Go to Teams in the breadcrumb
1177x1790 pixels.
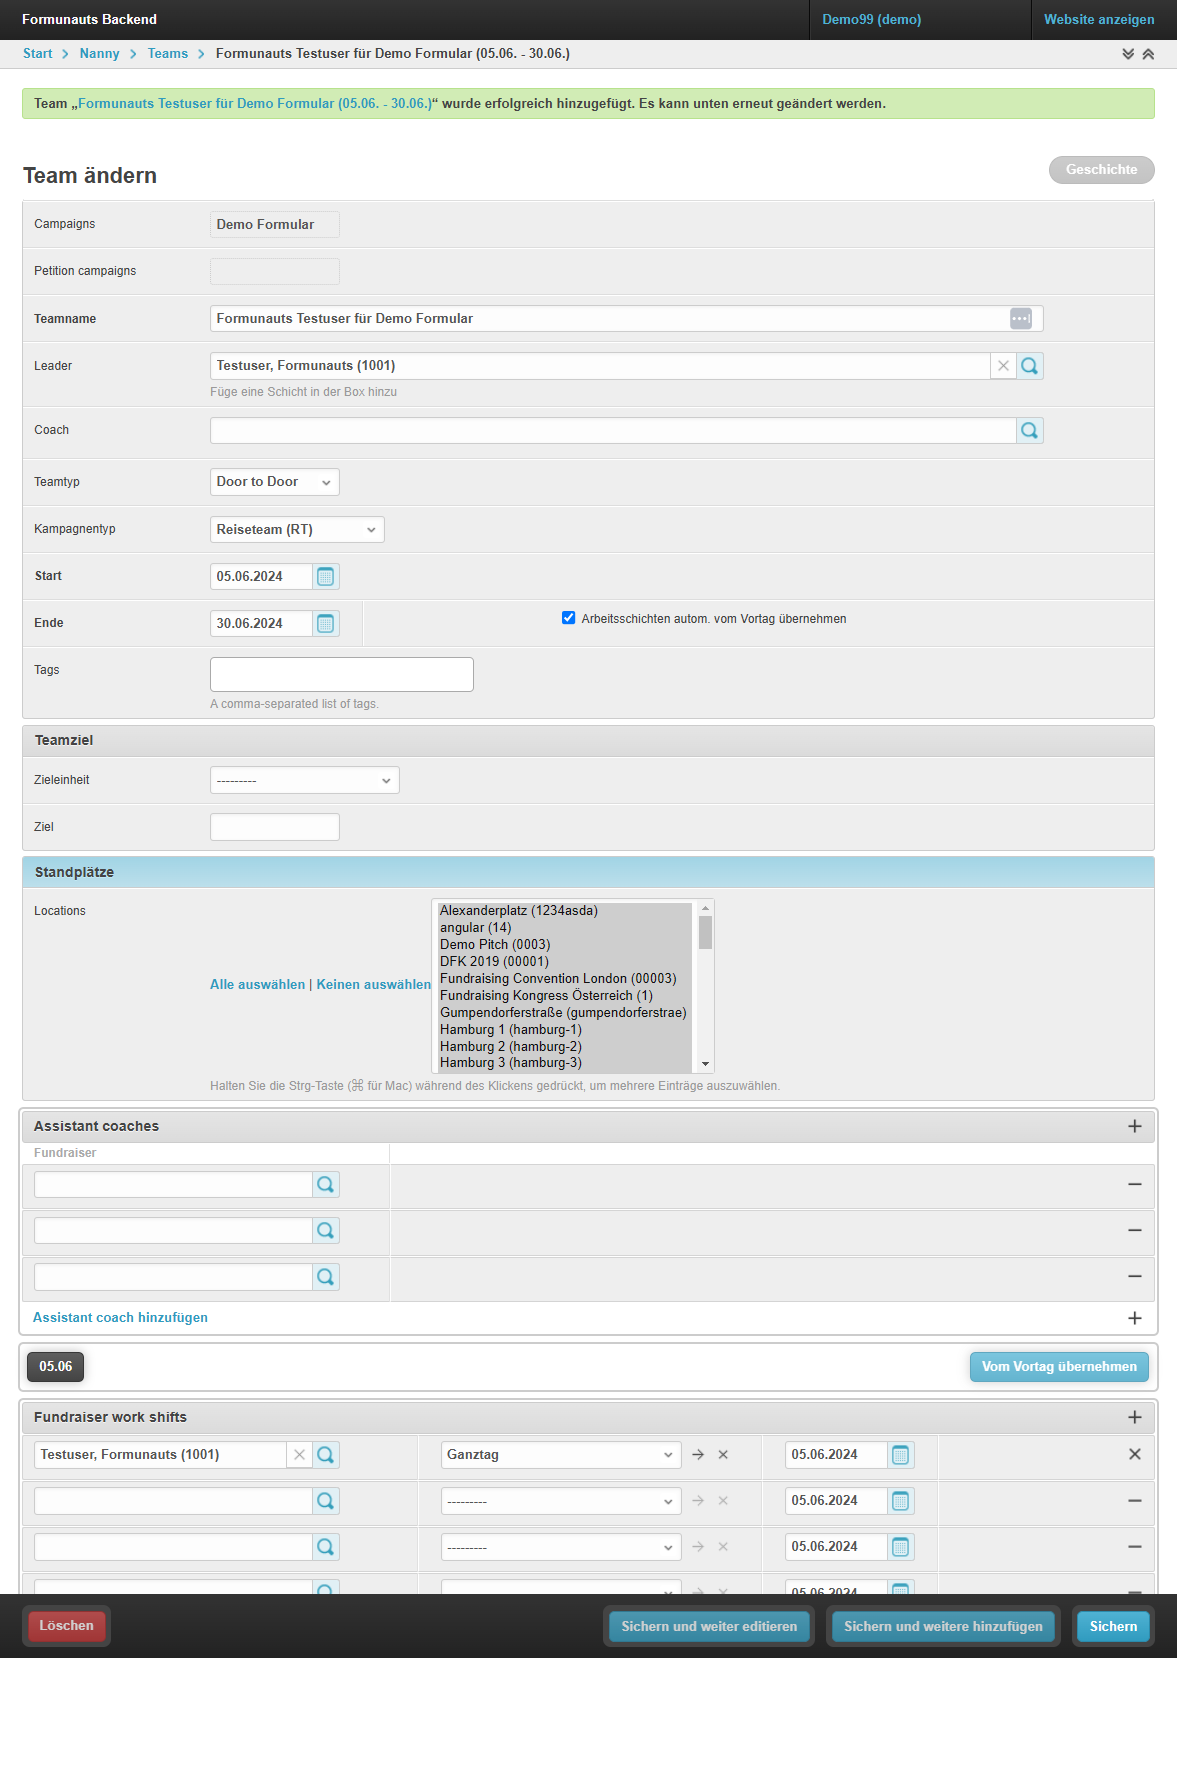coord(168,54)
